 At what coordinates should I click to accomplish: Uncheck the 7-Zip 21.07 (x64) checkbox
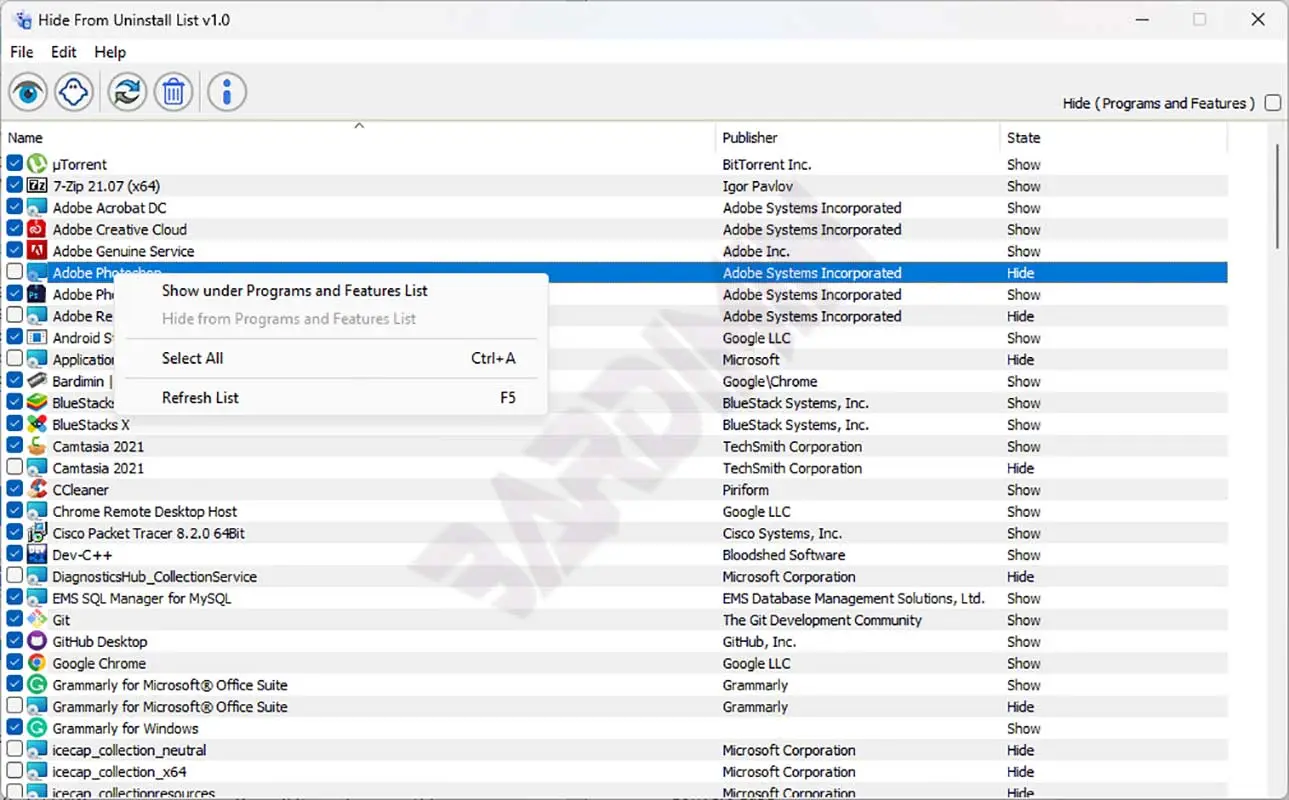tap(15, 186)
